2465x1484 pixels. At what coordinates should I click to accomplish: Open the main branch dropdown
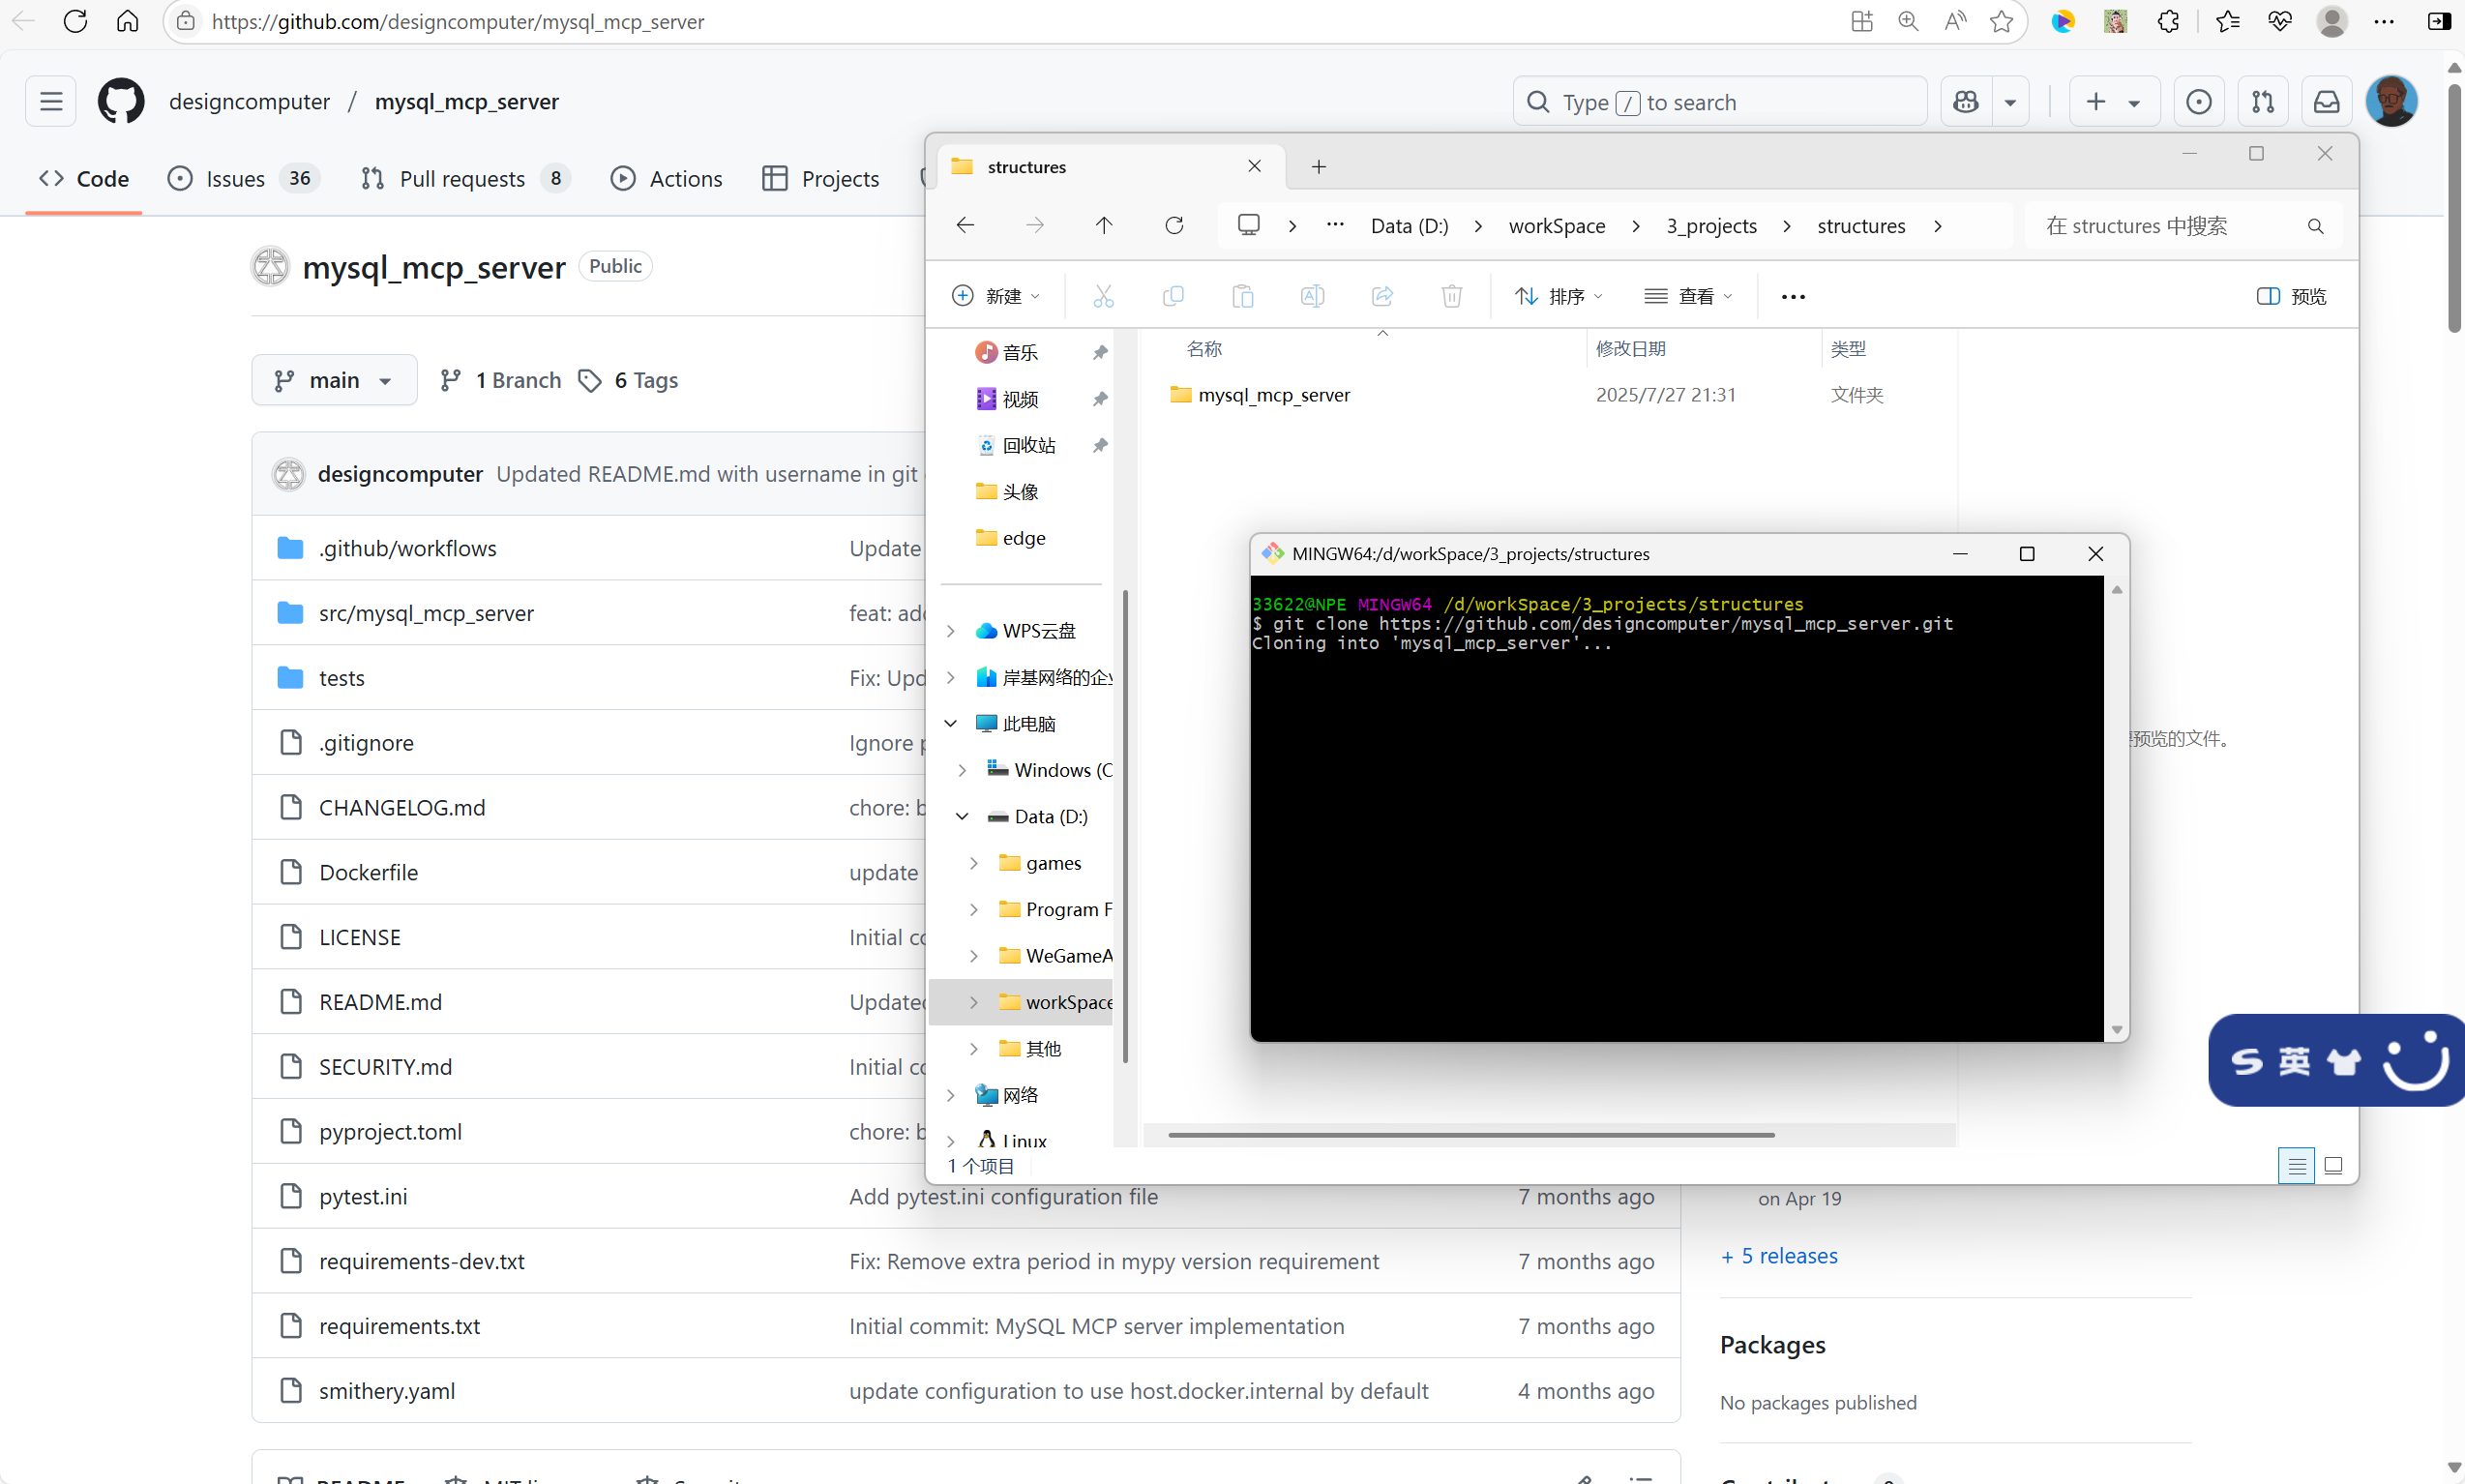pos(334,380)
